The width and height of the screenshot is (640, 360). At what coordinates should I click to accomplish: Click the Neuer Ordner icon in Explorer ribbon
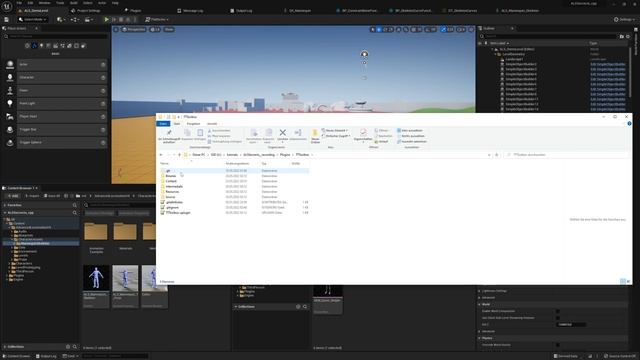point(315,133)
